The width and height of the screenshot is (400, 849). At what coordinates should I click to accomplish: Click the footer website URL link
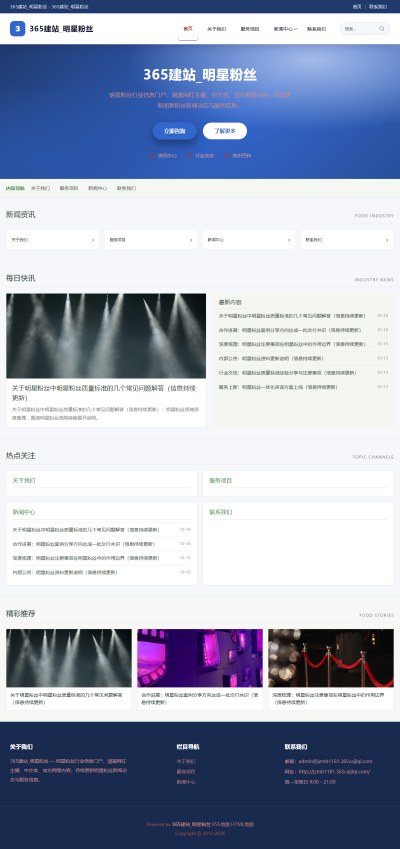tap(334, 772)
